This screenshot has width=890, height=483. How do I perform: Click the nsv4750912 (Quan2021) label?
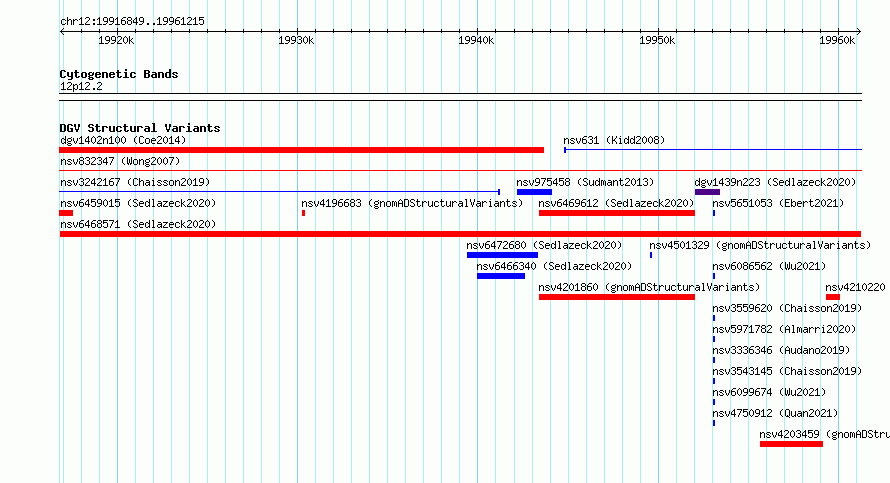pos(775,413)
